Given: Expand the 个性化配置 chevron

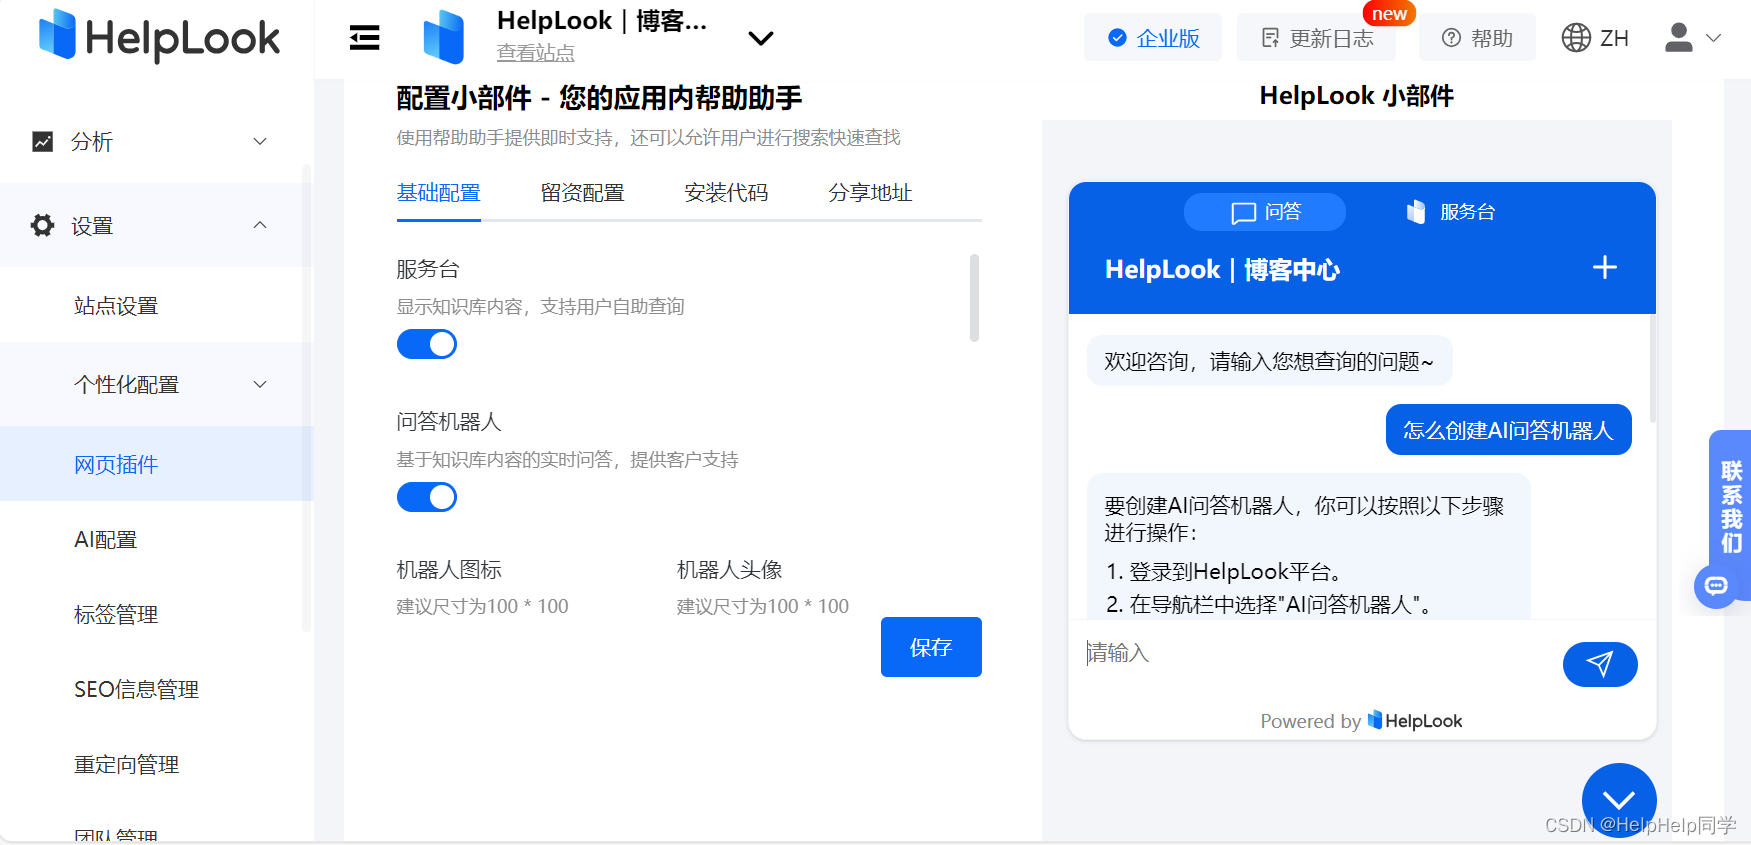Looking at the screenshot, I should point(260,384).
